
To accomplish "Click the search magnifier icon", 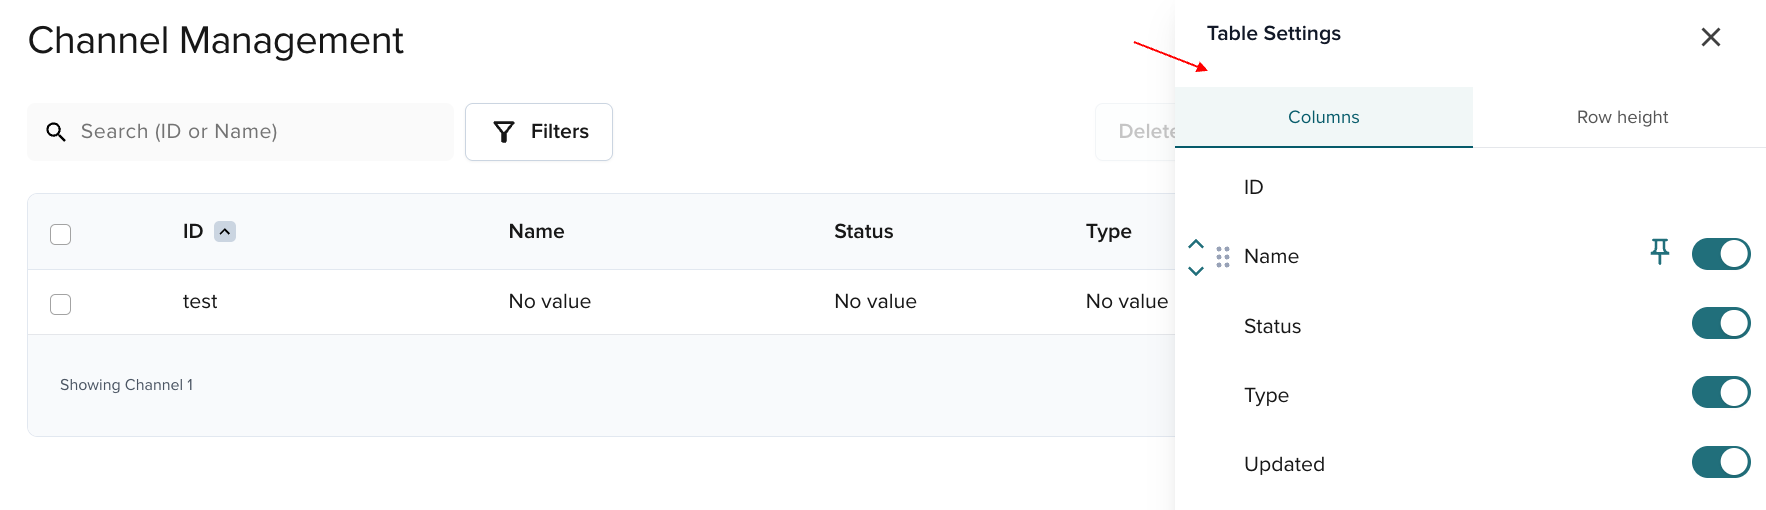I will [56, 132].
